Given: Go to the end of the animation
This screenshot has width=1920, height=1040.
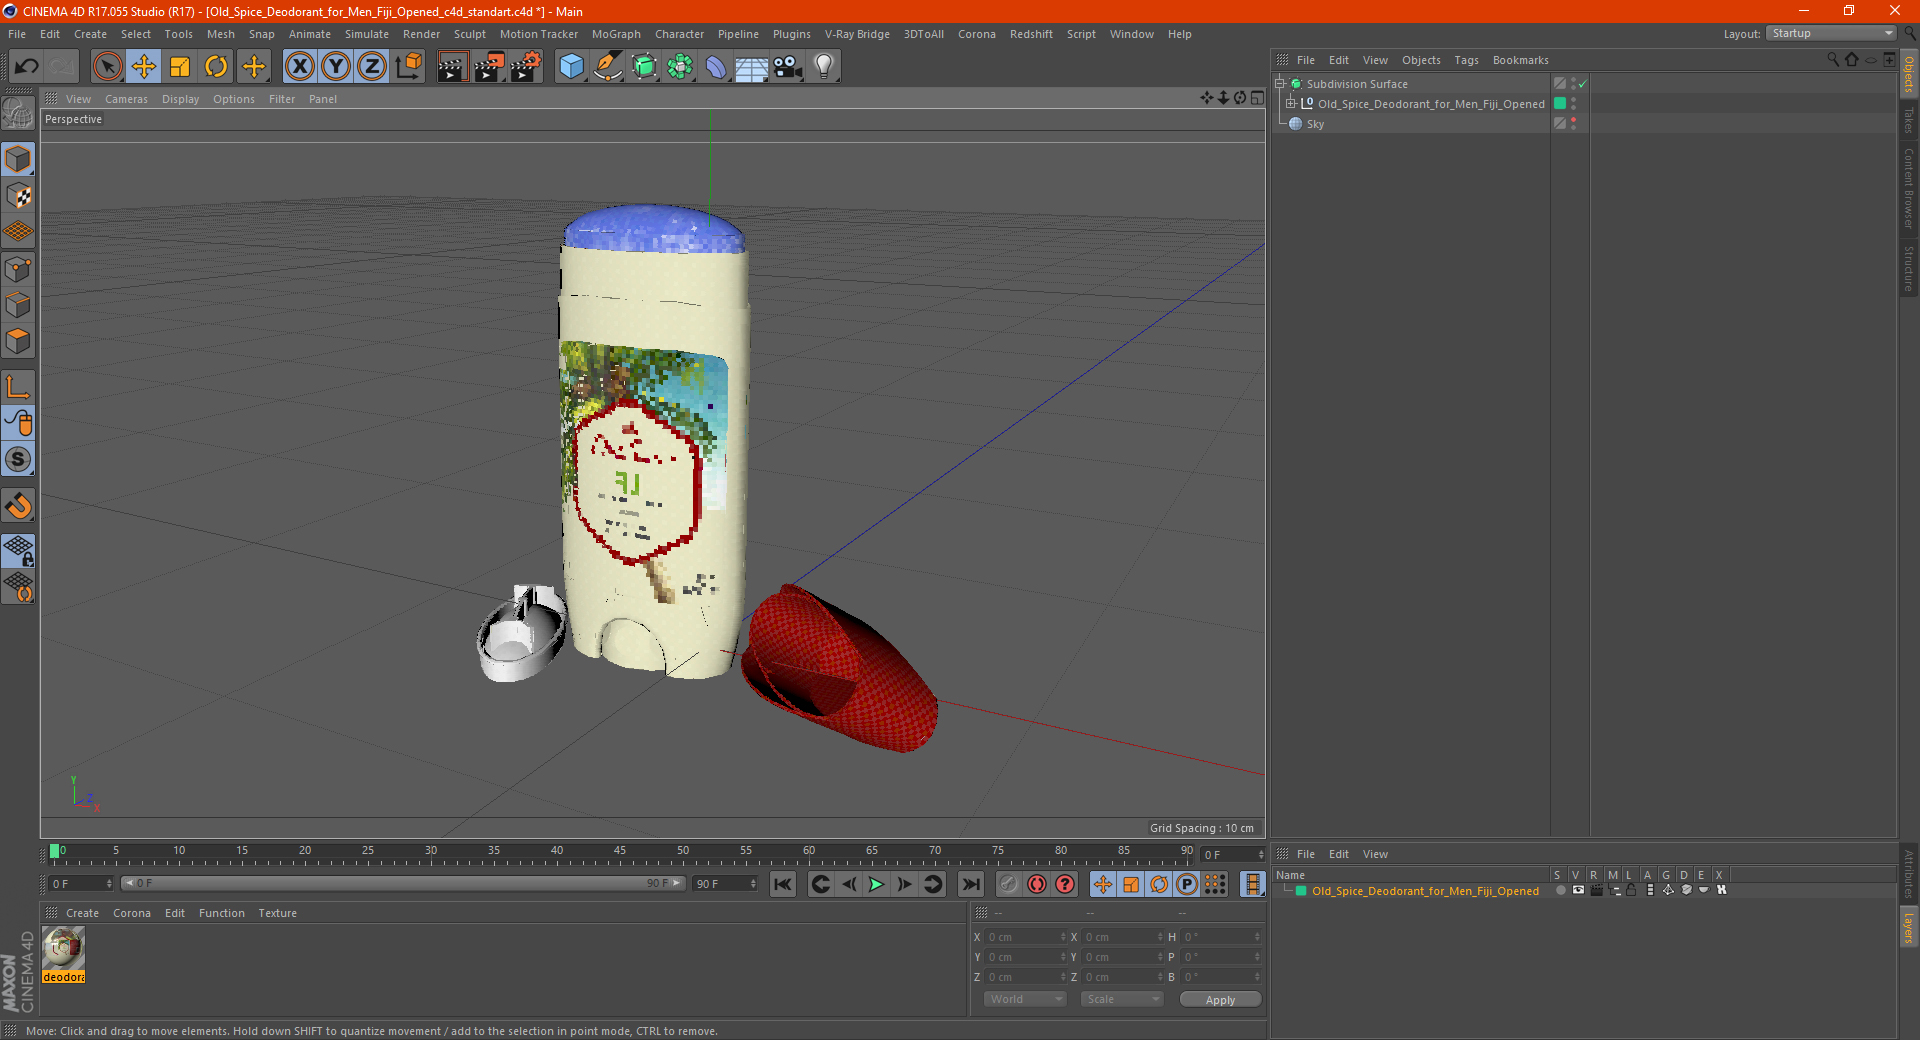Looking at the screenshot, I should [970, 884].
